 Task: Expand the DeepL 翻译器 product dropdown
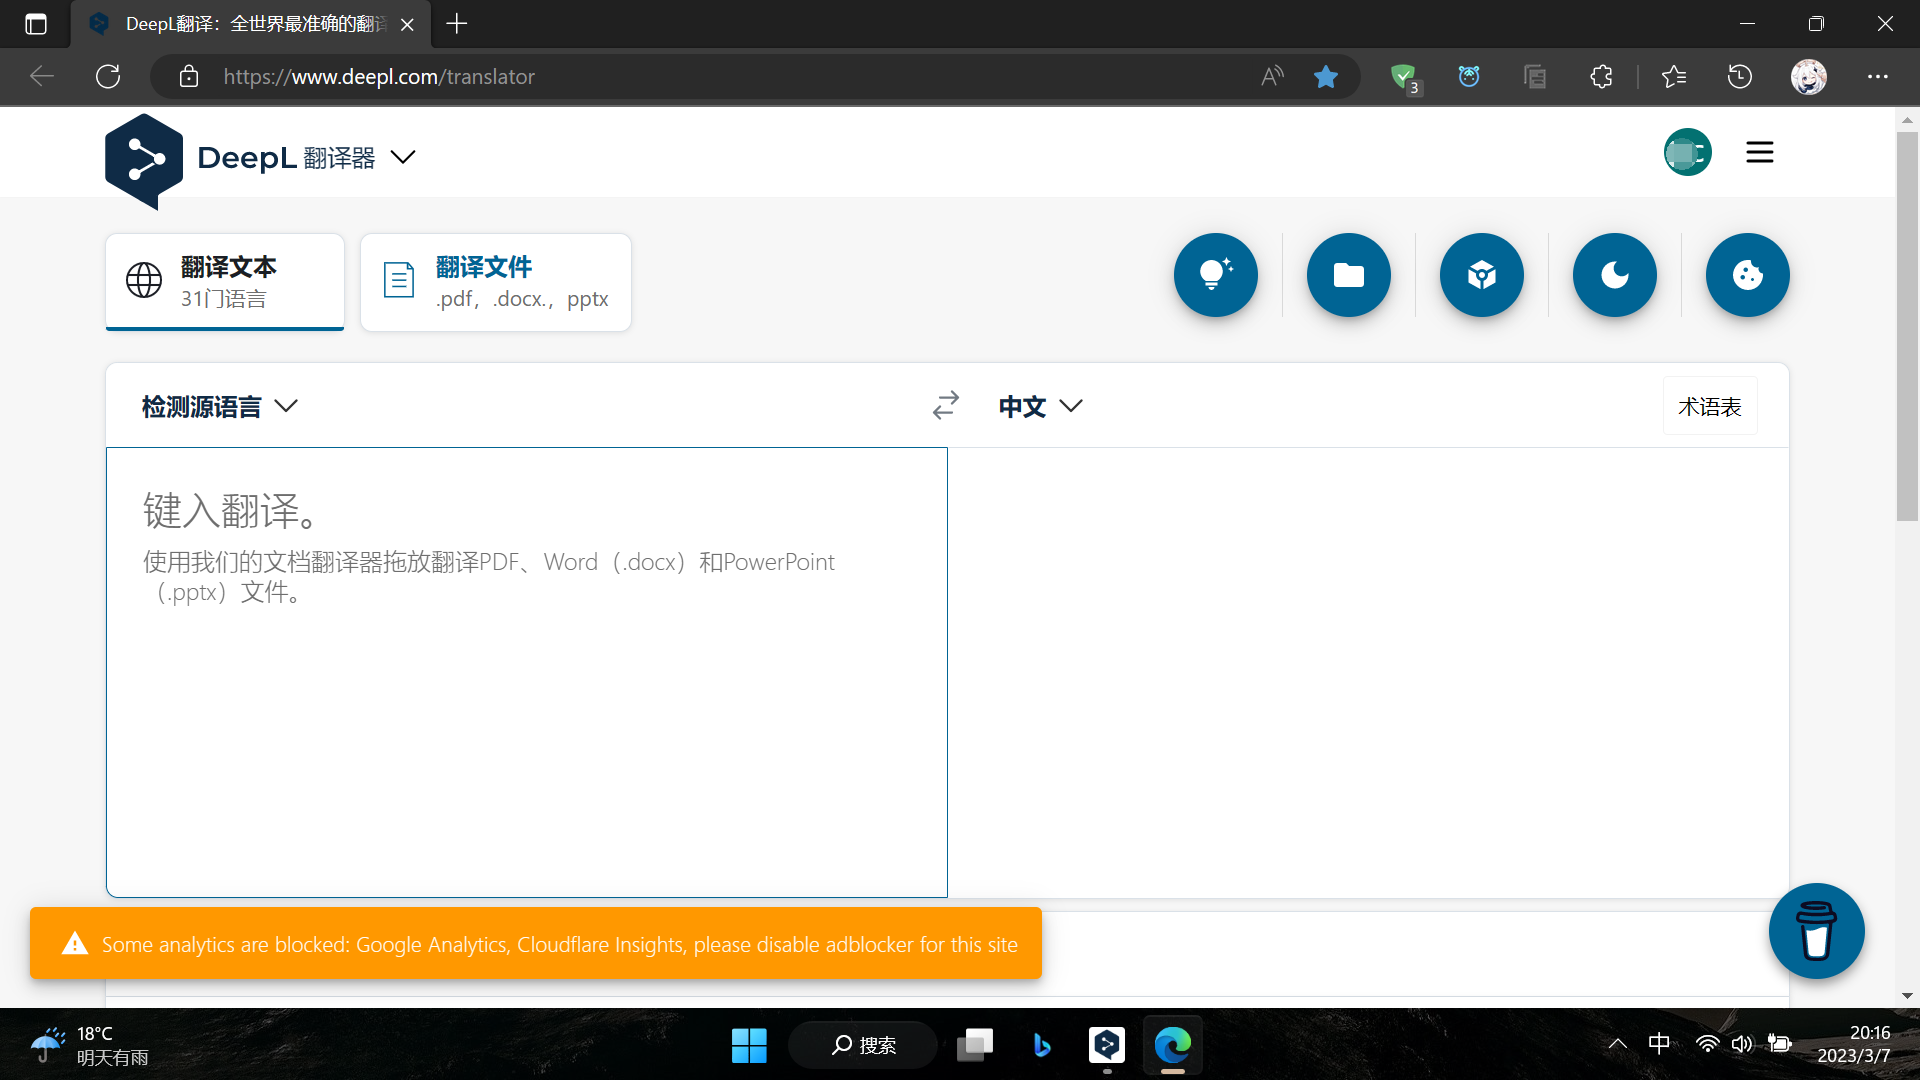402,157
